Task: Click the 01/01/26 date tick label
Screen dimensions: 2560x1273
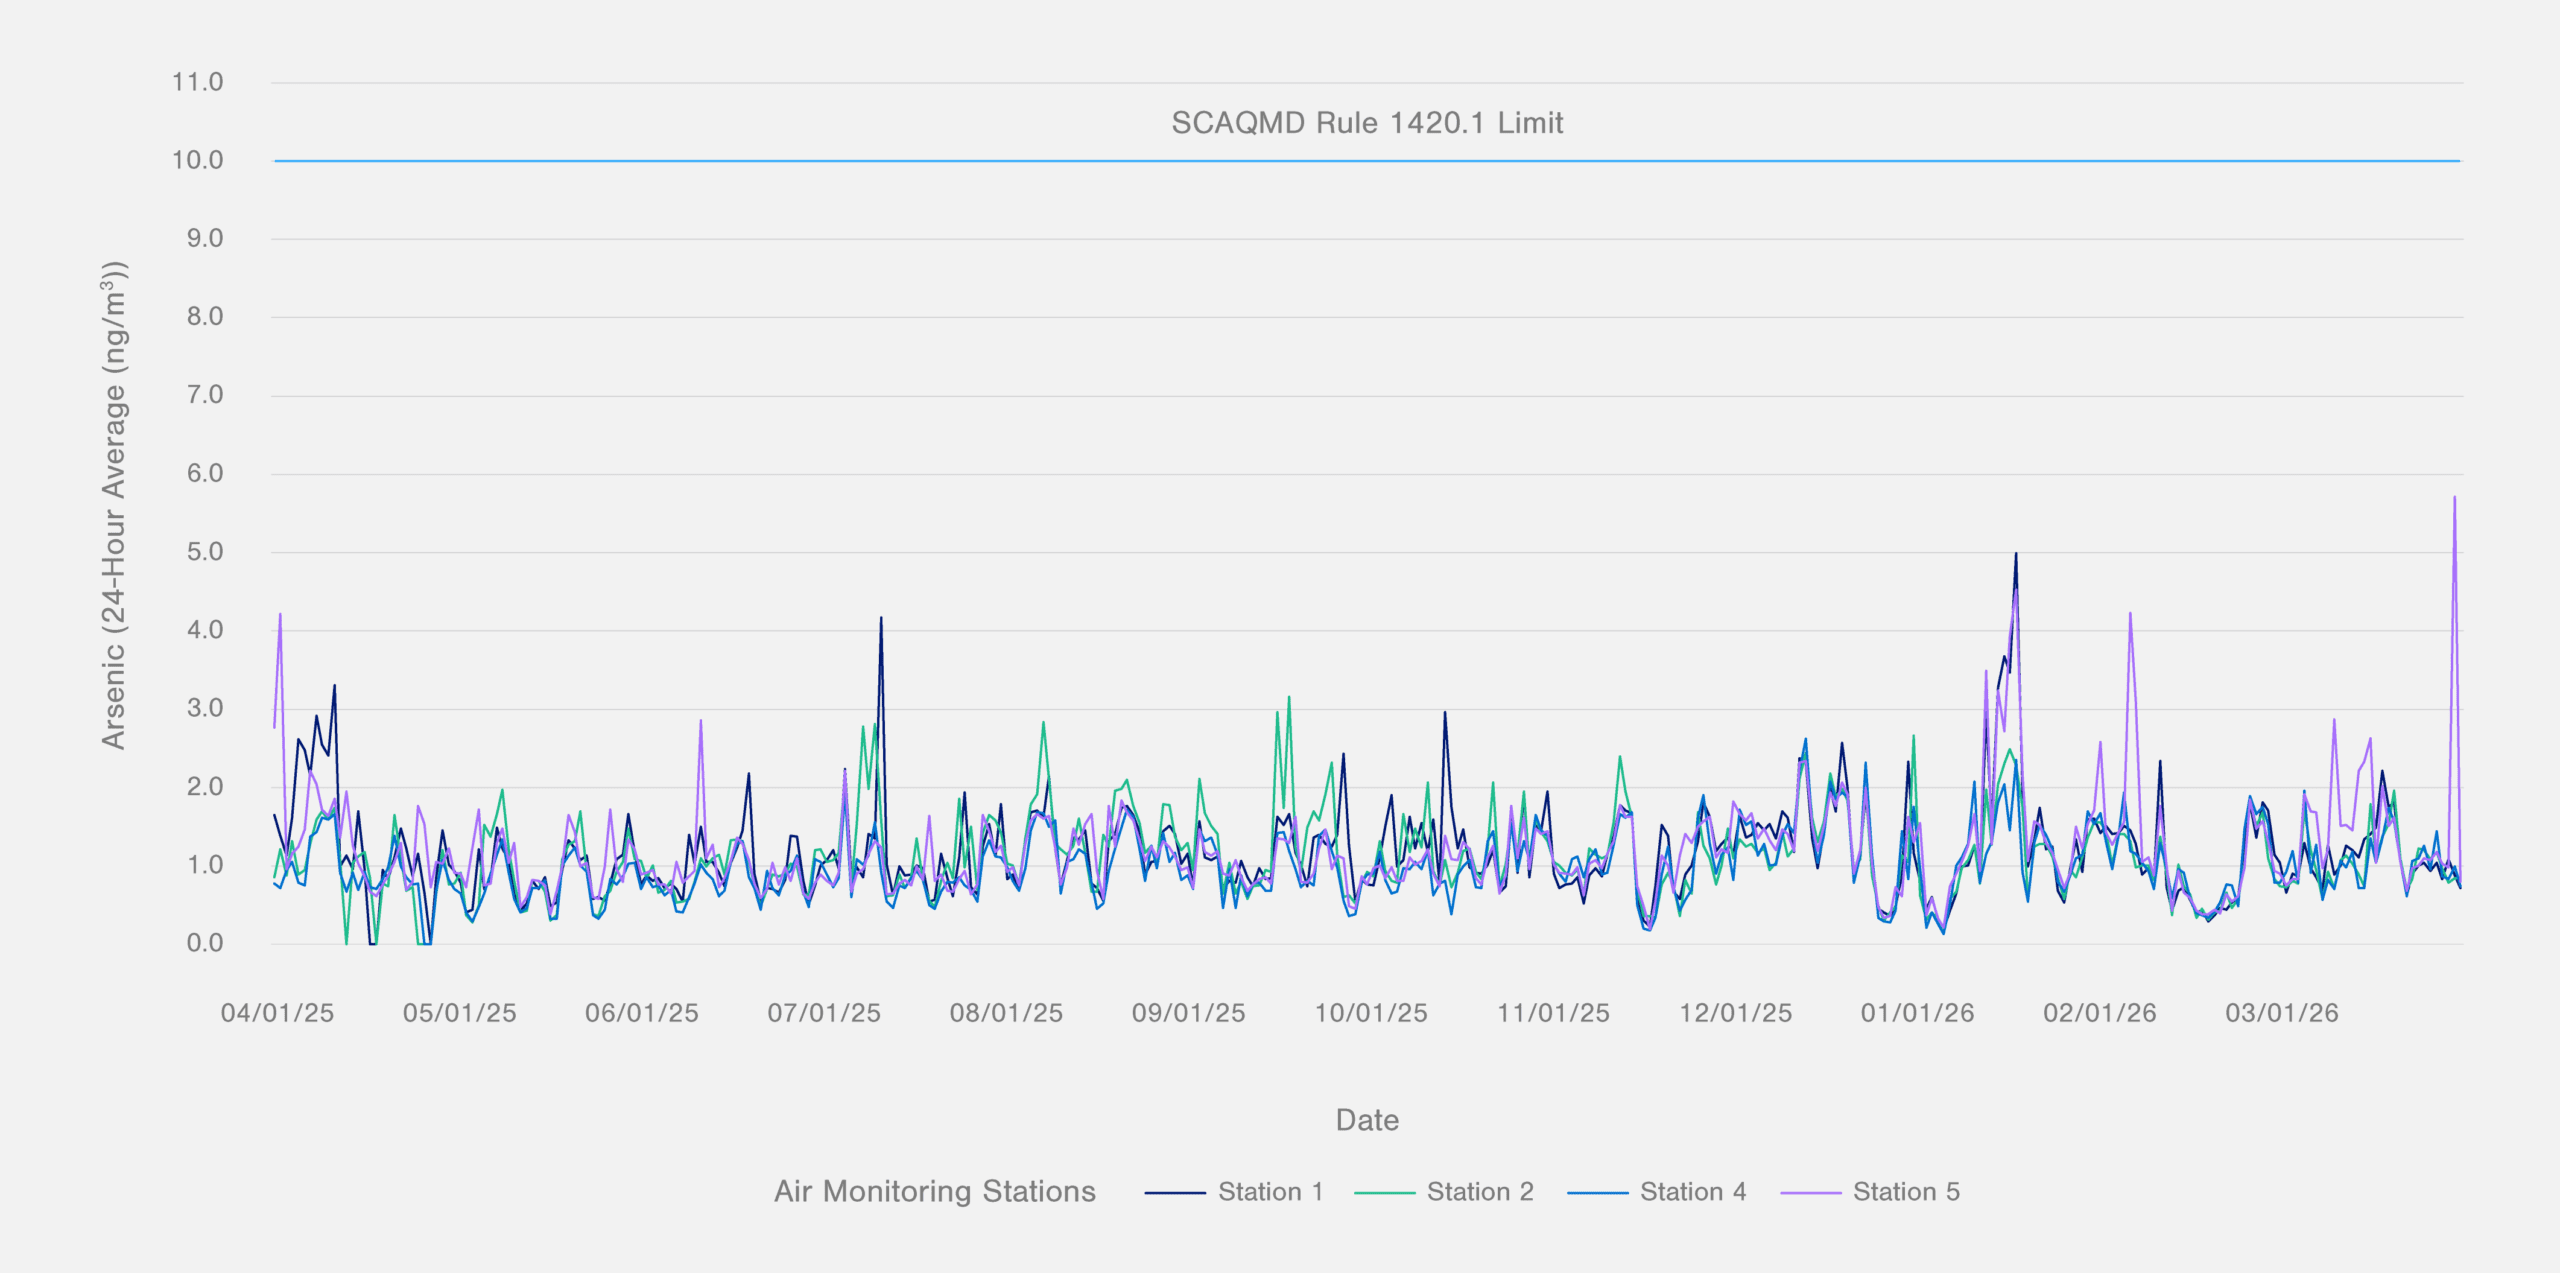Action: click(1918, 1013)
